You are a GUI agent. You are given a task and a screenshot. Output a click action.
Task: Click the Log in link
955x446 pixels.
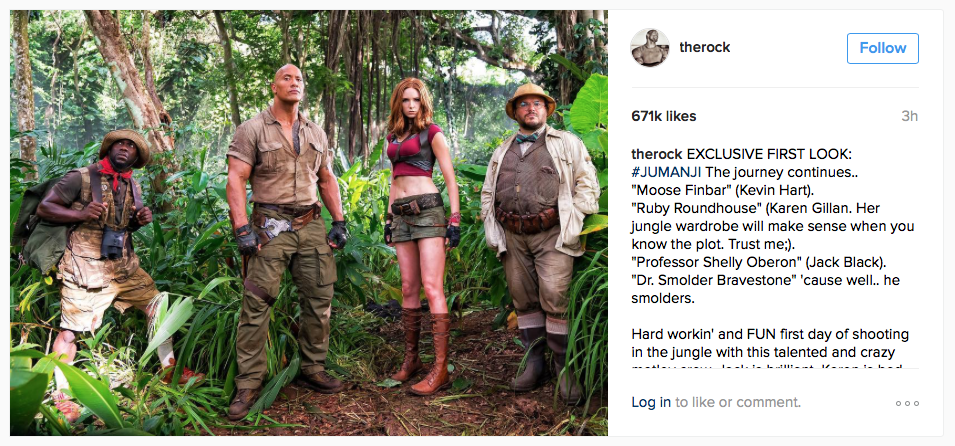coord(651,402)
